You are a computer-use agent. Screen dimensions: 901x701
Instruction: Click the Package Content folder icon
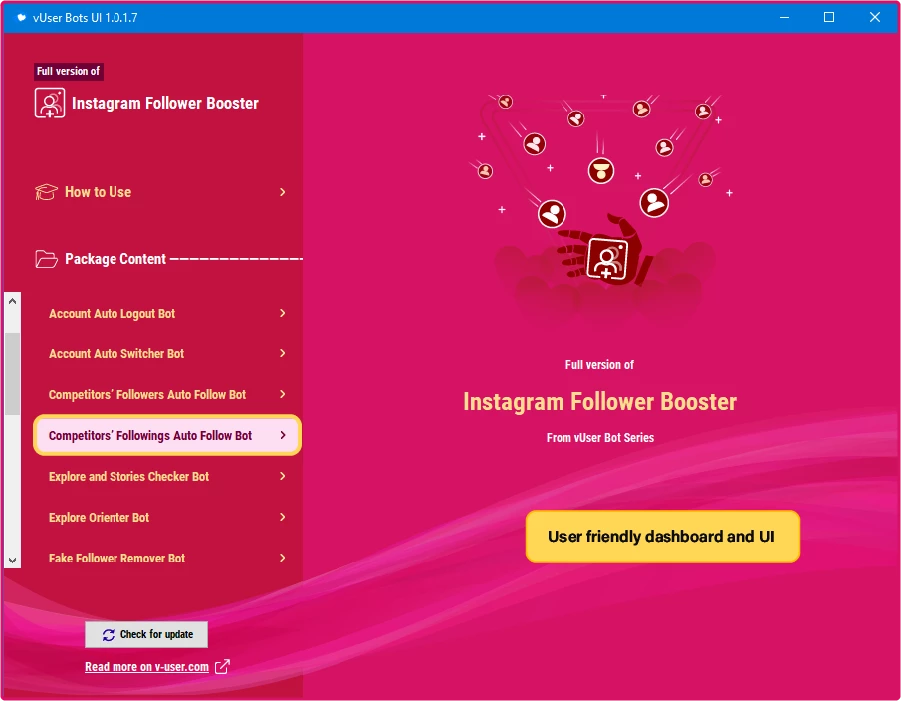click(46, 259)
